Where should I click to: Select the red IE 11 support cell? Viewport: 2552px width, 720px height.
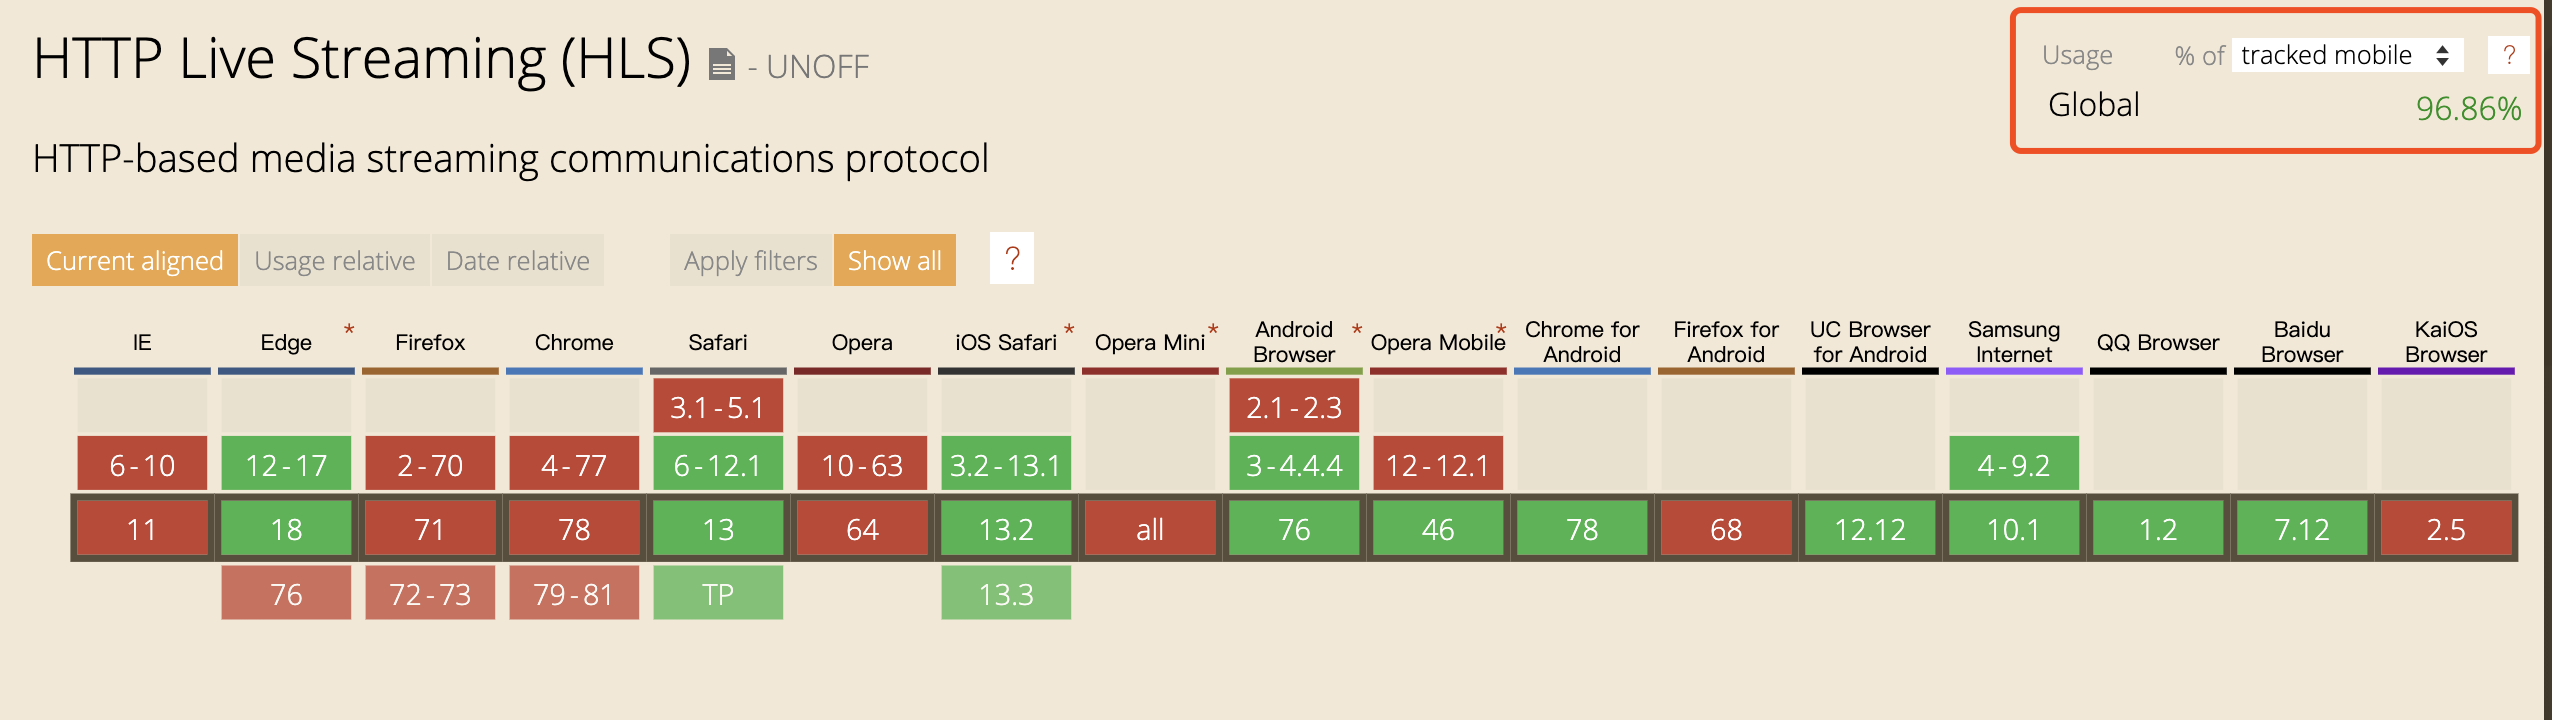pyautogui.click(x=142, y=528)
